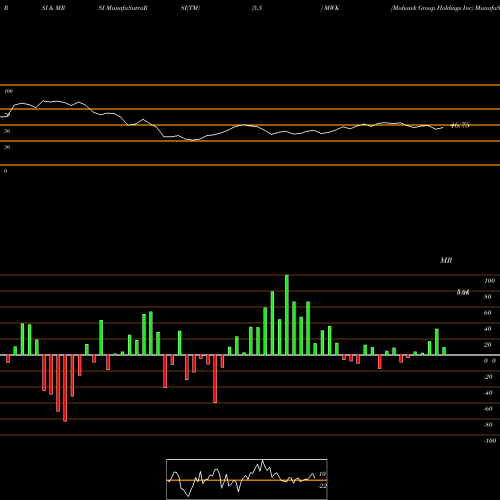Screen dimensions: 500x500
Task: Click the 50 label on RSI axis
Action: pyautogui.click(x=7, y=131)
